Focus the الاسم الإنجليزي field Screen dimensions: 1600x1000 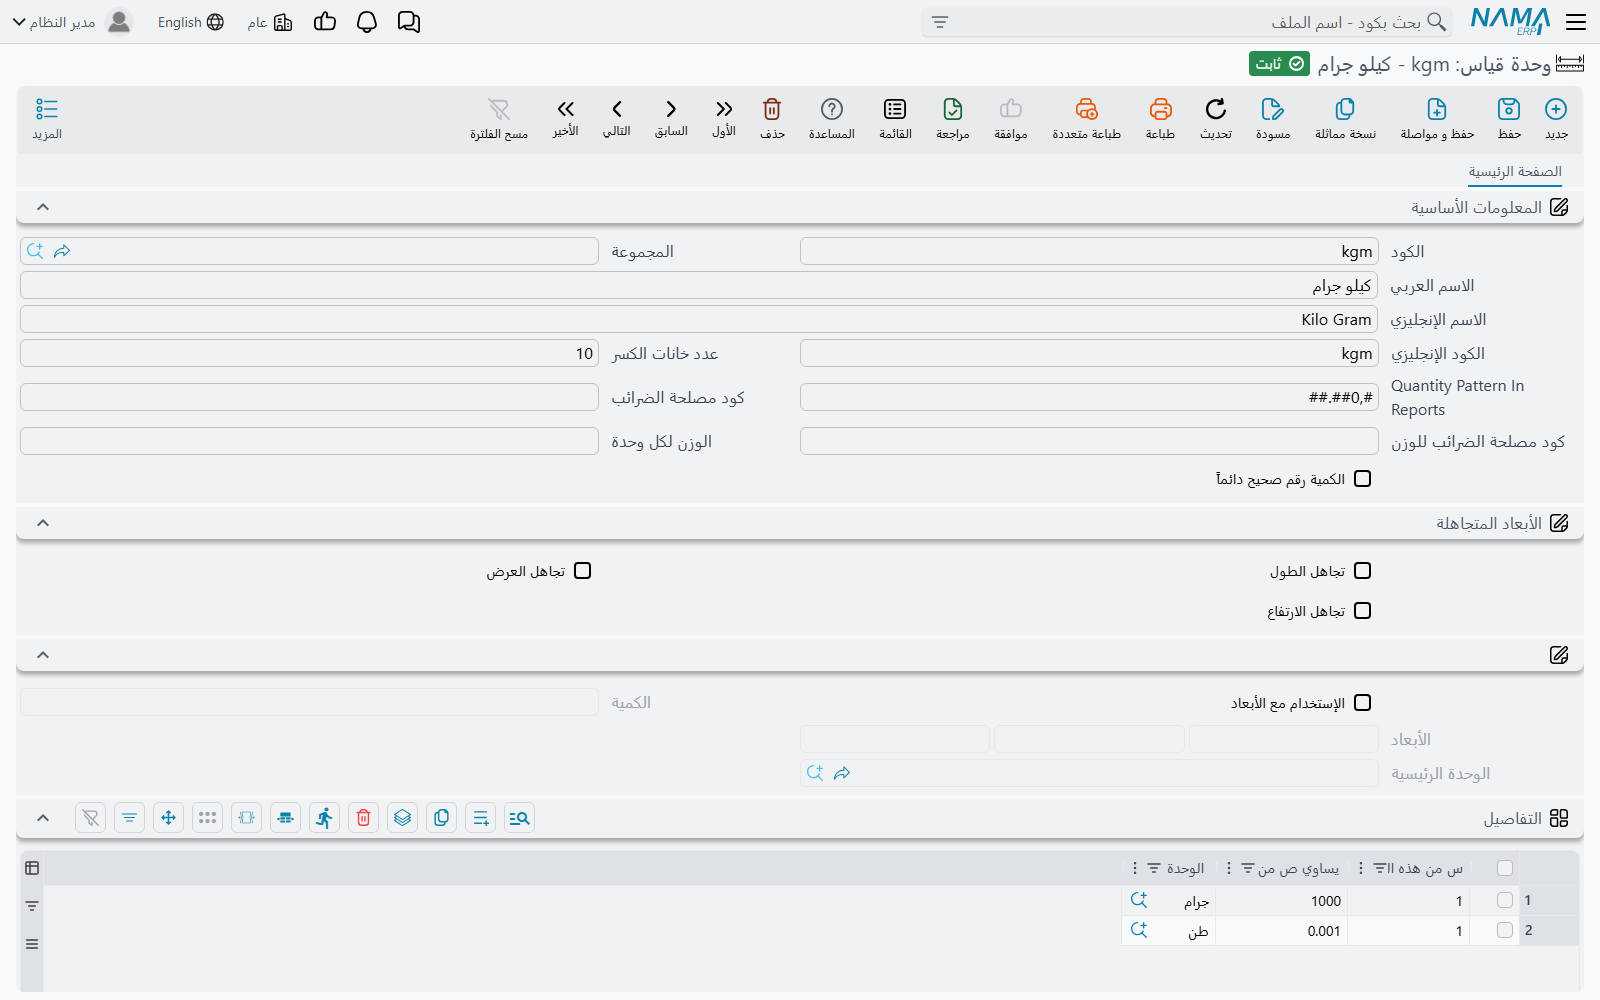coord(699,319)
